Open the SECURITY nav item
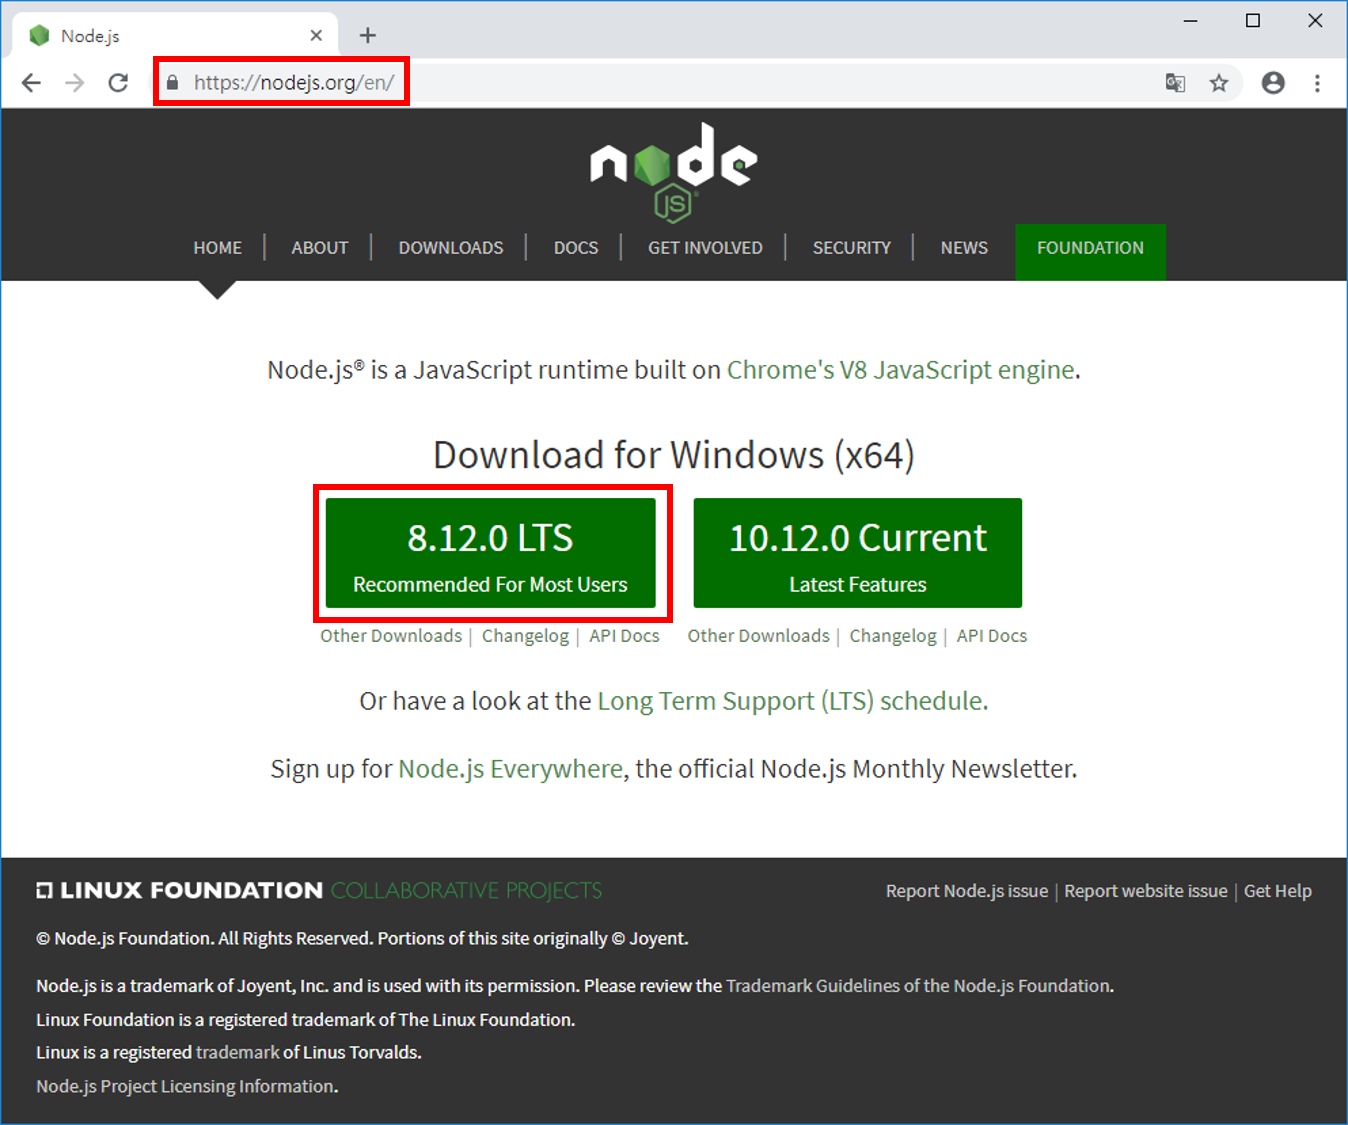Image resolution: width=1348 pixels, height=1125 pixels. click(851, 248)
